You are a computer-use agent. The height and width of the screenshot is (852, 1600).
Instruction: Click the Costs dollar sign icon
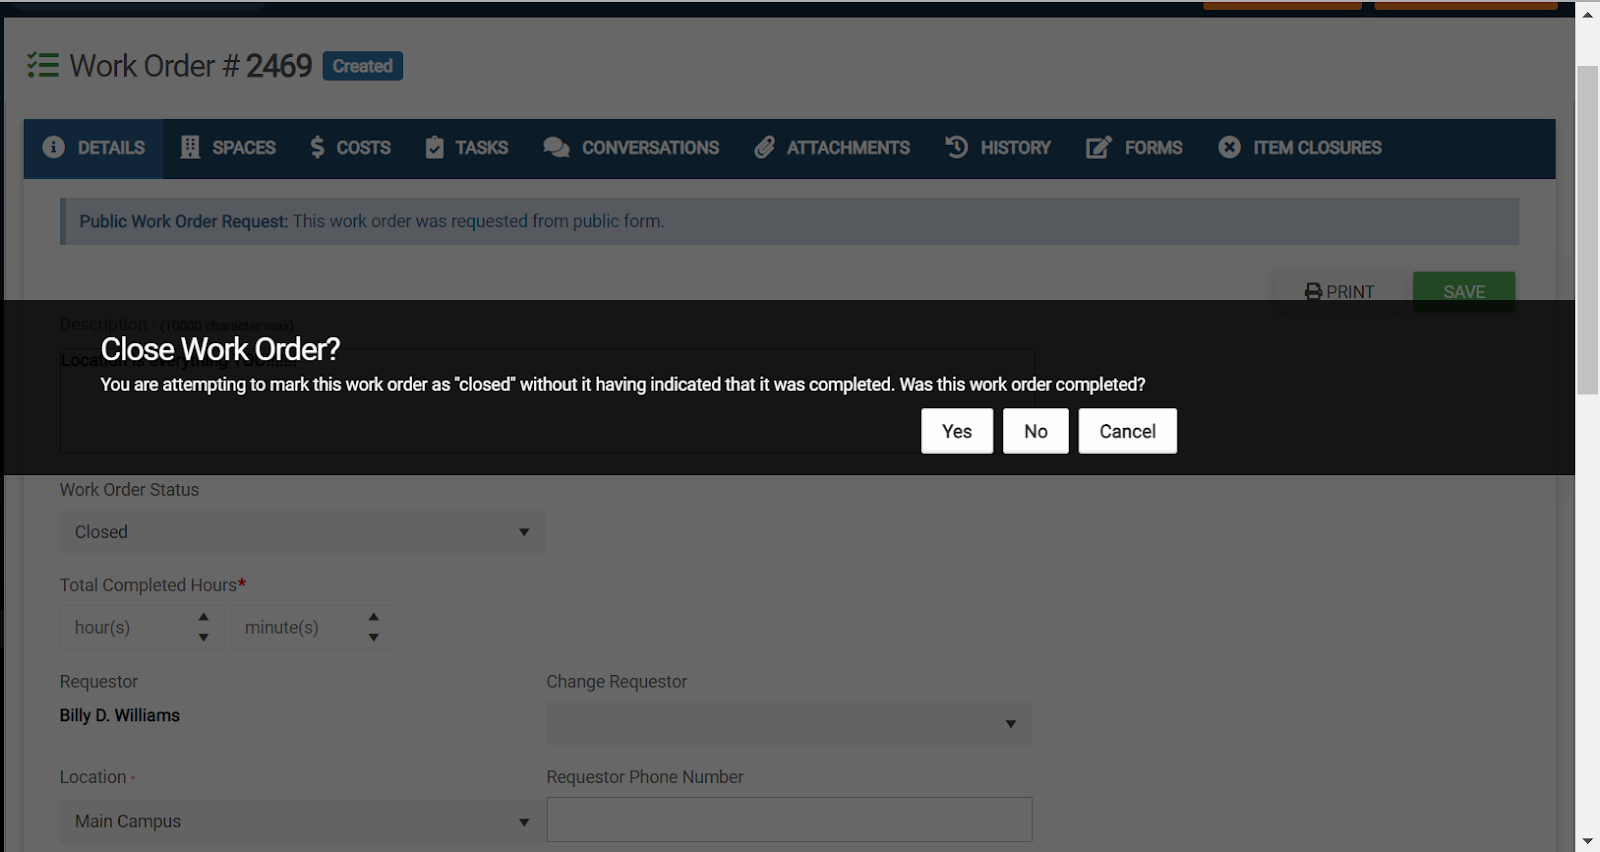tap(317, 147)
